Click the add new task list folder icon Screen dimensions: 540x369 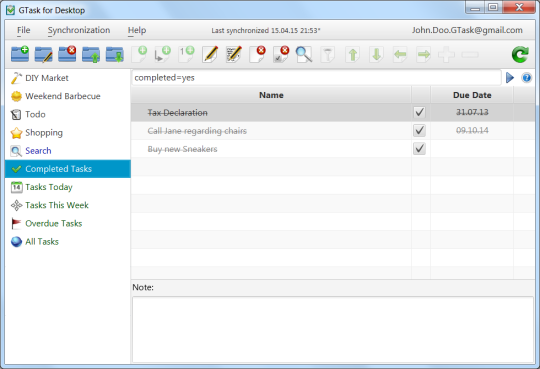[x=20, y=54]
